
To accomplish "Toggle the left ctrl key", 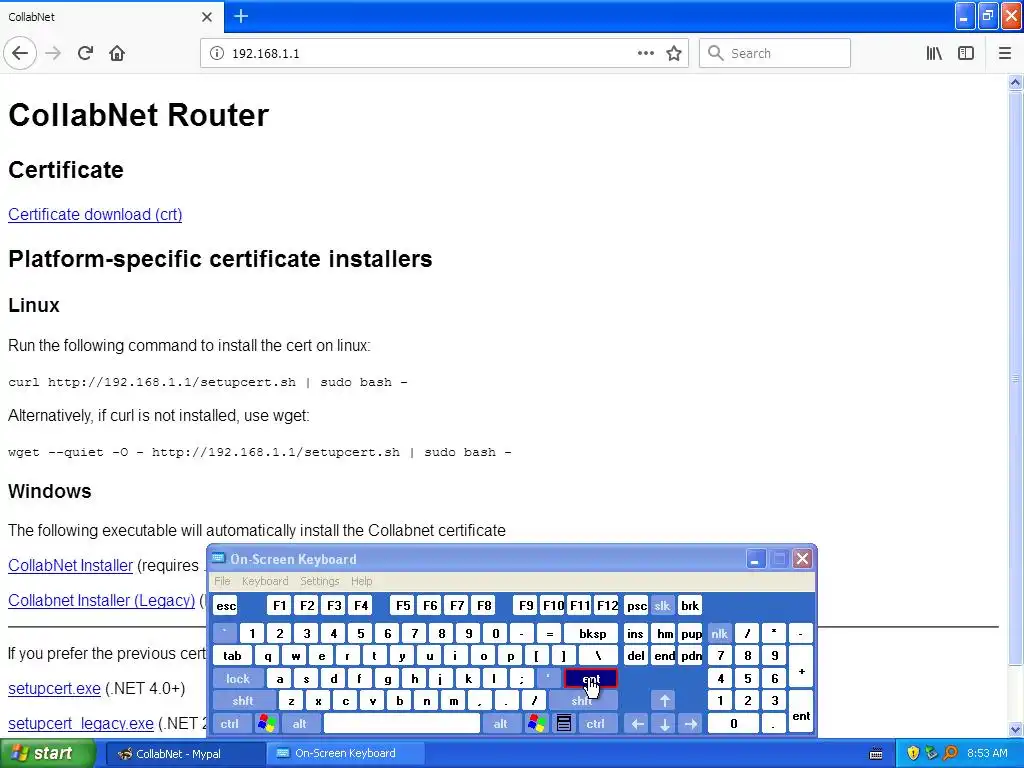I will (229, 724).
